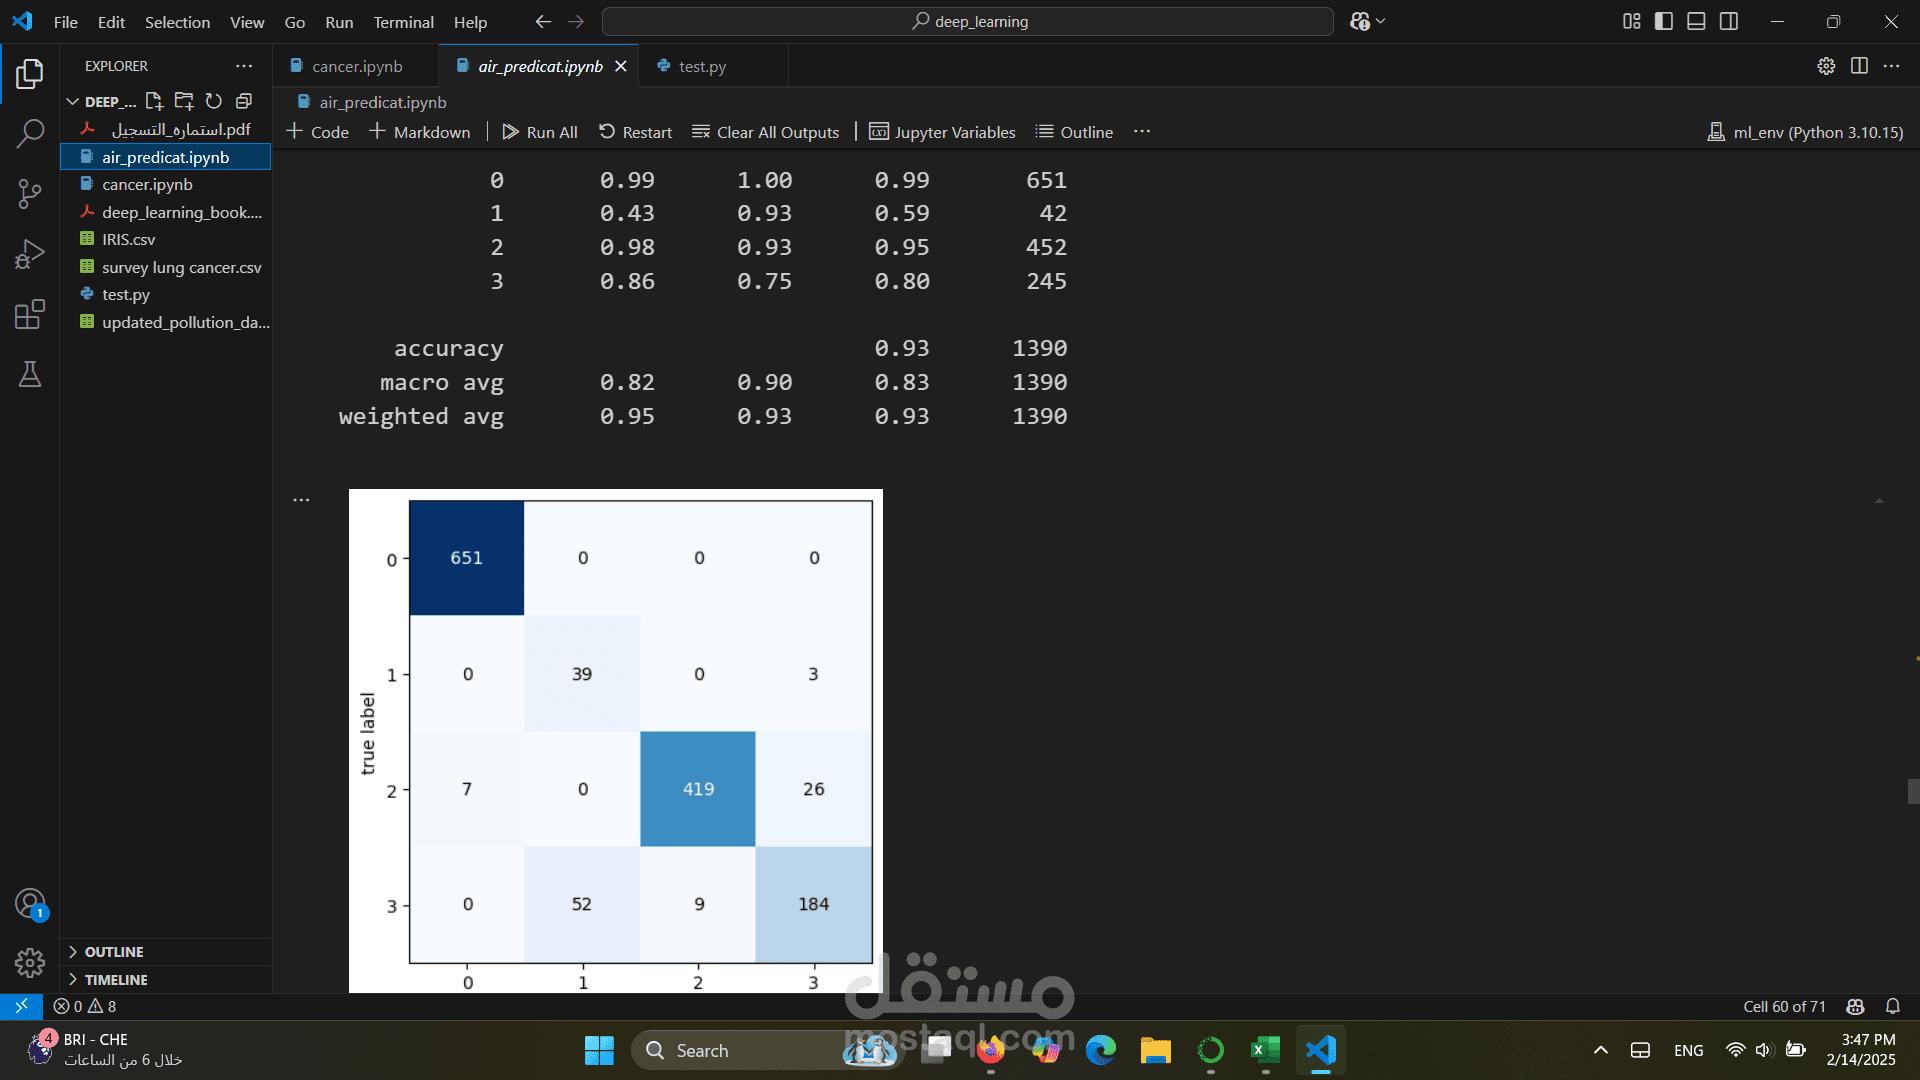Open the Search view in activity bar

tap(30, 133)
